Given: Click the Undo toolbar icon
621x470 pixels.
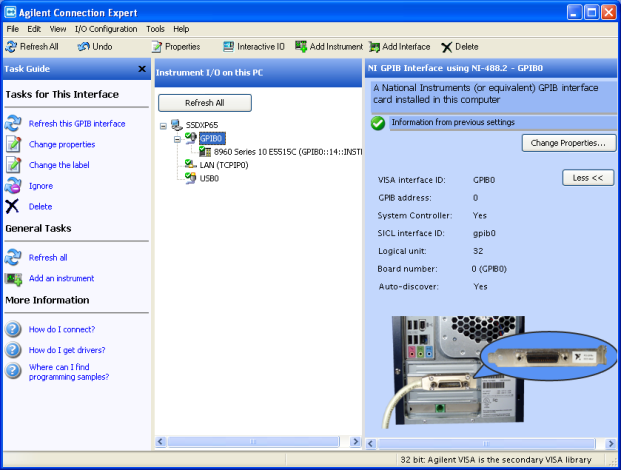Looking at the screenshot, I should point(84,47).
